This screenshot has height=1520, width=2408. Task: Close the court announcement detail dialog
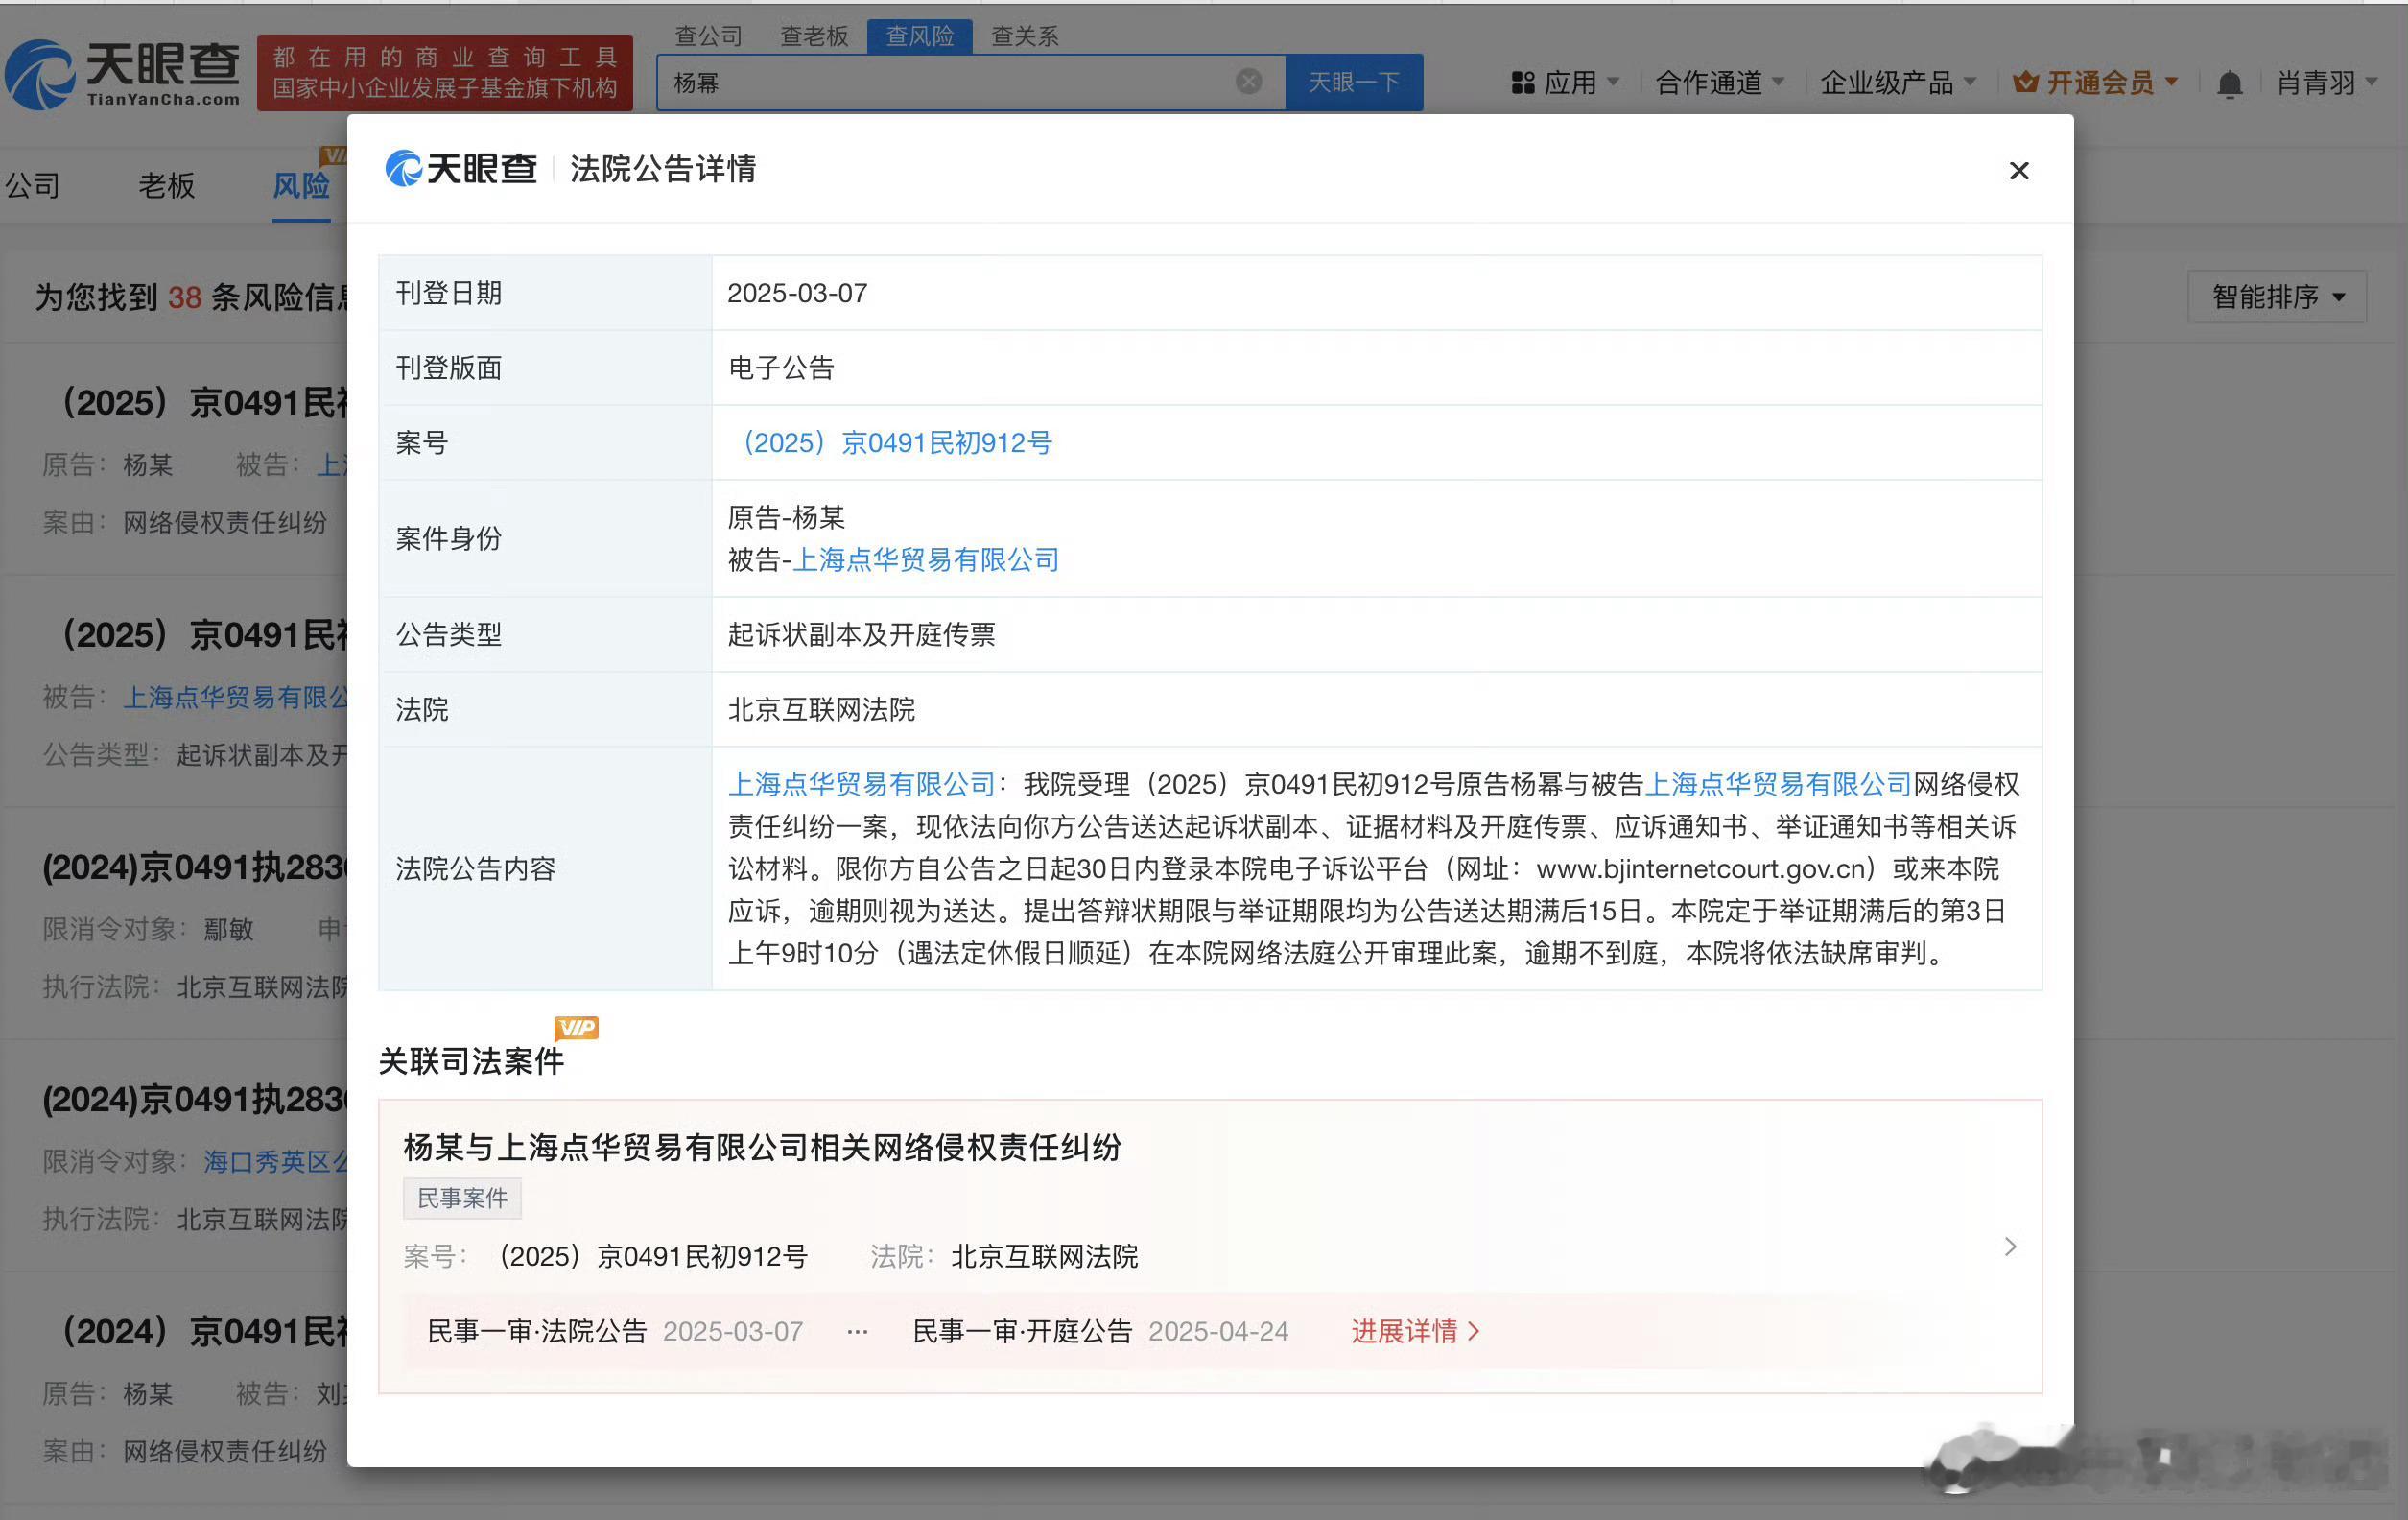tap(2018, 171)
